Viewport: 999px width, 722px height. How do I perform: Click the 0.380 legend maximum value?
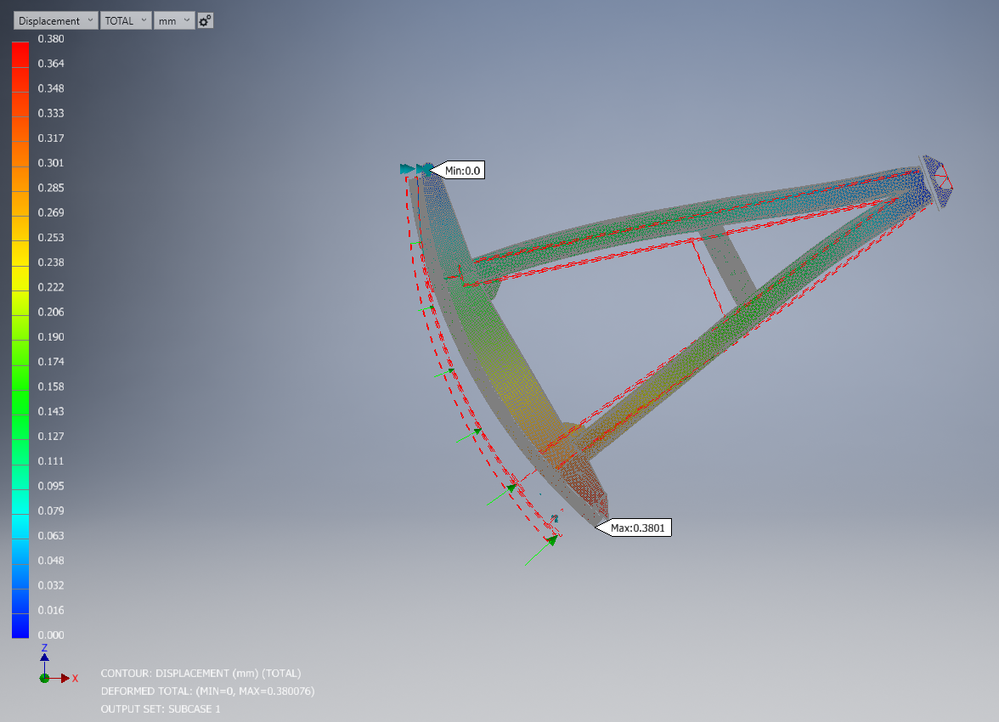51,39
